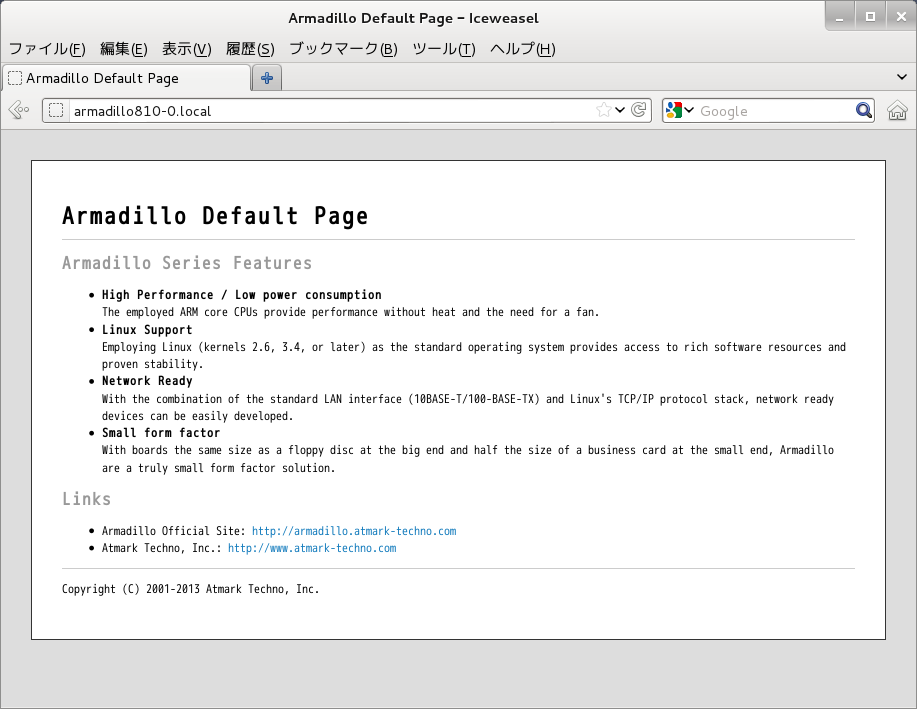This screenshot has height=709, width=917.
Task: Open the ブックマーク(B) menu
Action: [343, 49]
